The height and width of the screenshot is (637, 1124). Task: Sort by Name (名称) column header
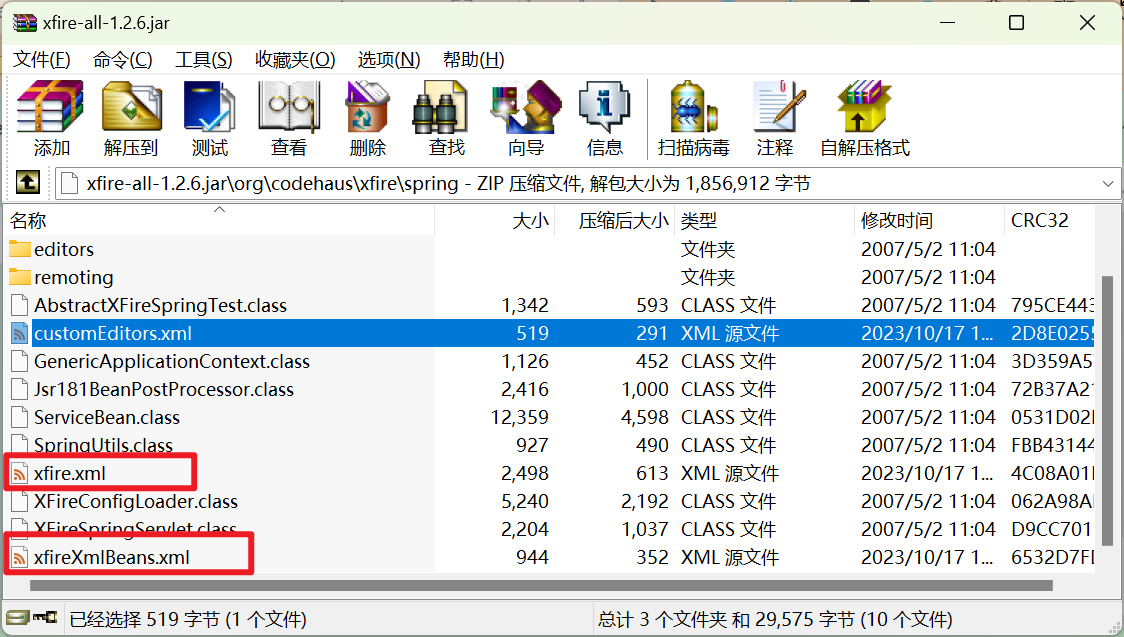(x=219, y=220)
